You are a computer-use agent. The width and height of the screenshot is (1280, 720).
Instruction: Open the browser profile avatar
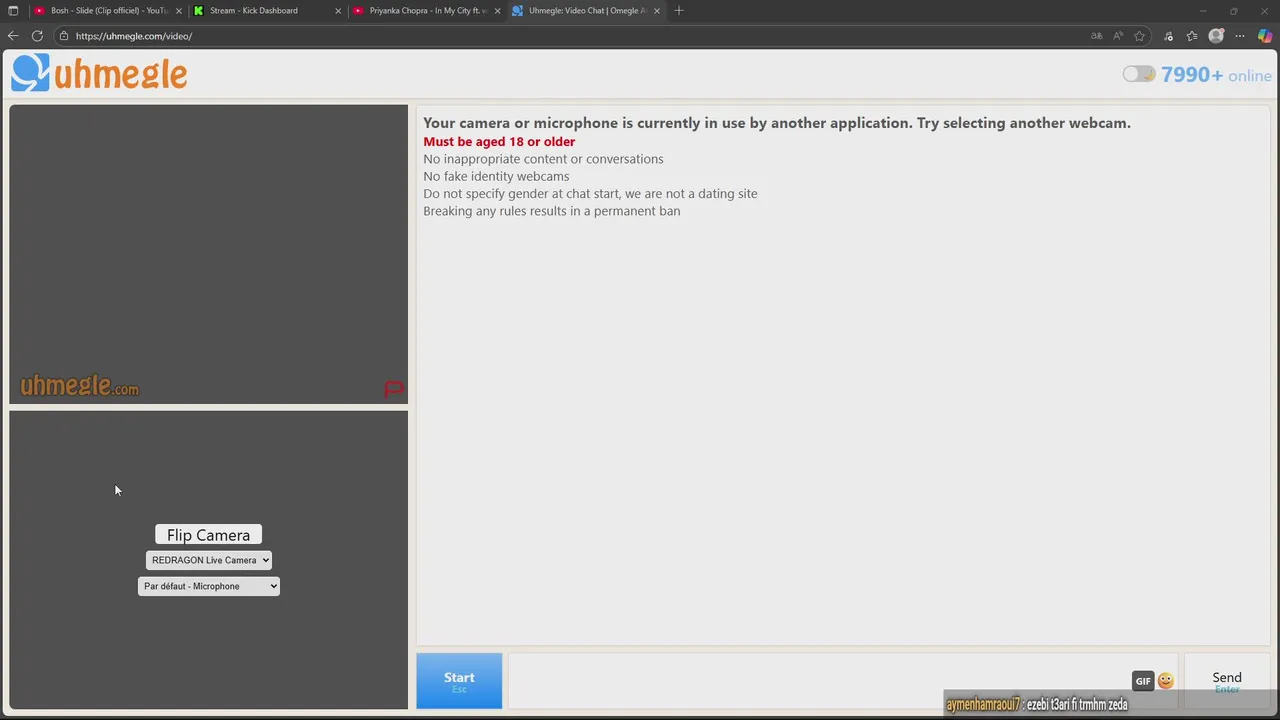point(1216,36)
